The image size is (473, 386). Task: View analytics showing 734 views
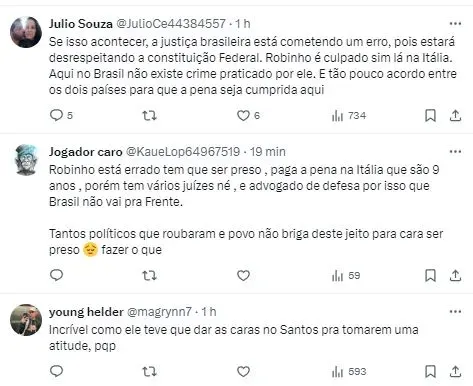[349, 116]
